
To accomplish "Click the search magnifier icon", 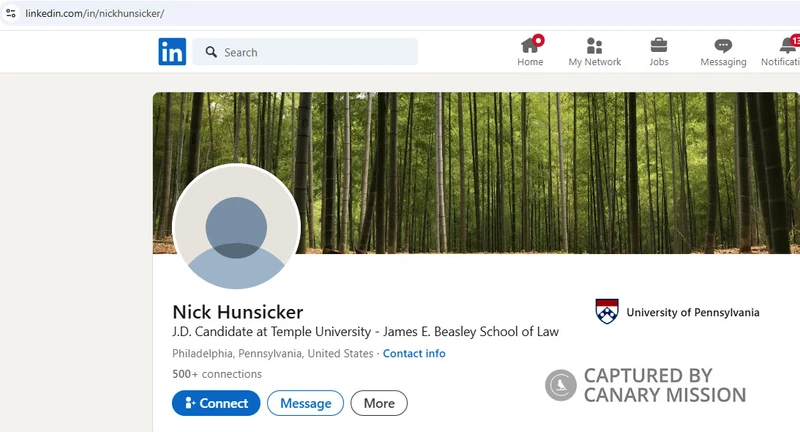I will pos(211,52).
